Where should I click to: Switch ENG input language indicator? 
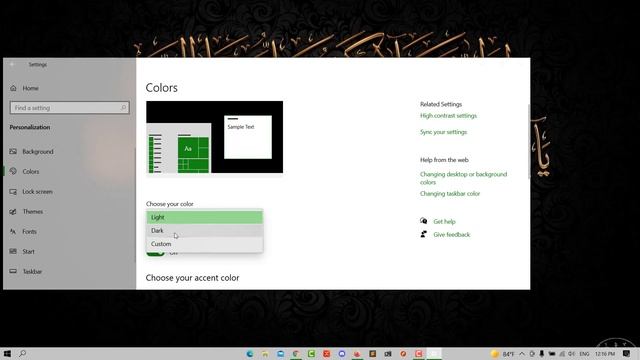(x=584, y=354)
